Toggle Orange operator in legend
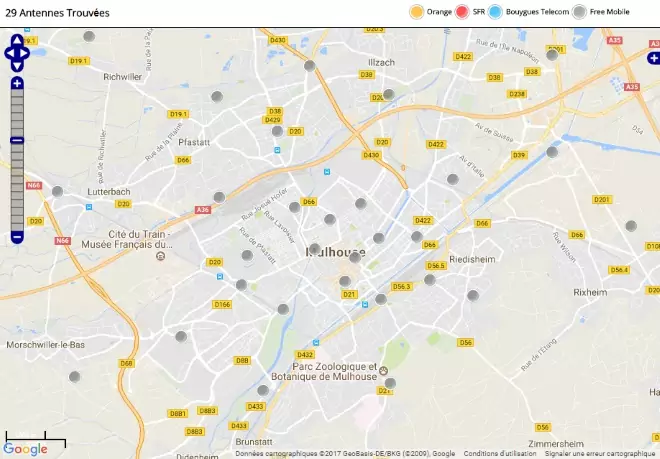This screenshot has height=459, width=660. pos(431,12)
